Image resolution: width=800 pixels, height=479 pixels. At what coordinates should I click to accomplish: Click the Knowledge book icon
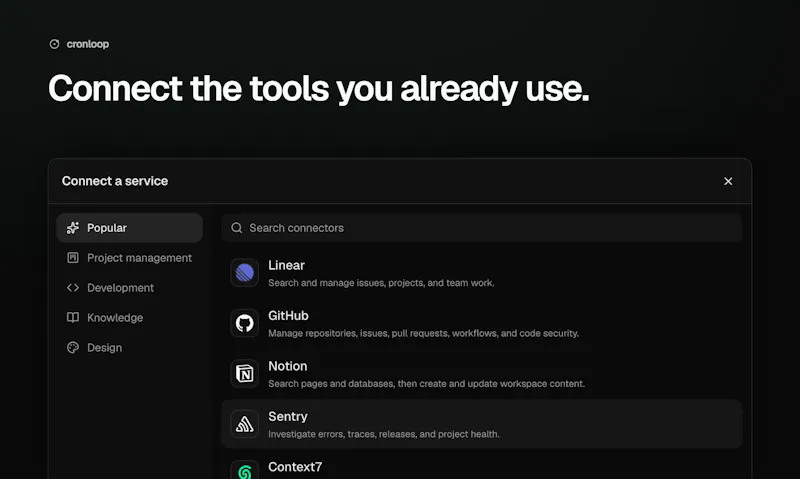pyautogui.click(x=73, y=317)
